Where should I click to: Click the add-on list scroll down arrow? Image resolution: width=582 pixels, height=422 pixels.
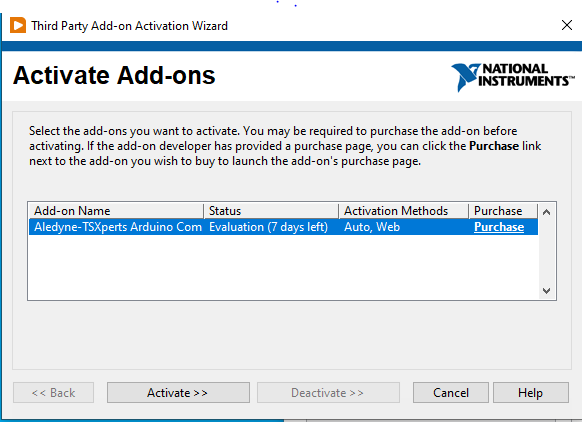[x=546, y=290]
